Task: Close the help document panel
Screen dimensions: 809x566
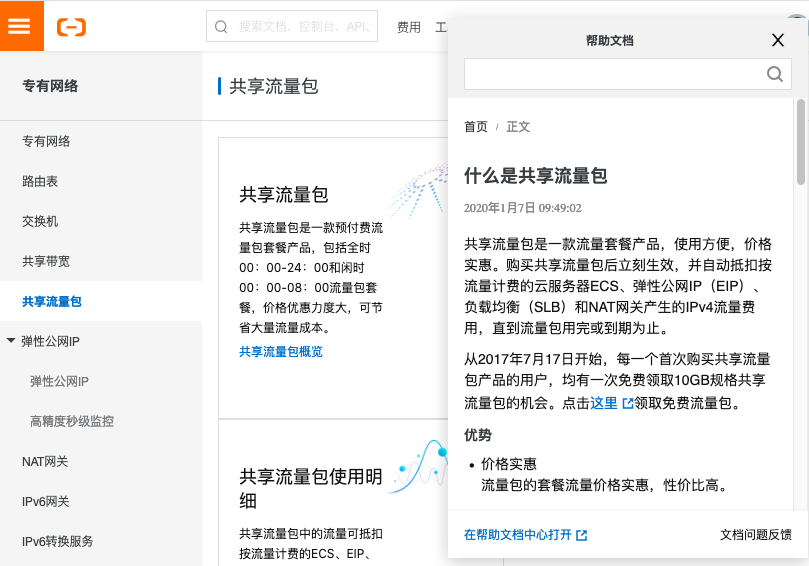Action: pyautogui.click(x=777, y=41)
